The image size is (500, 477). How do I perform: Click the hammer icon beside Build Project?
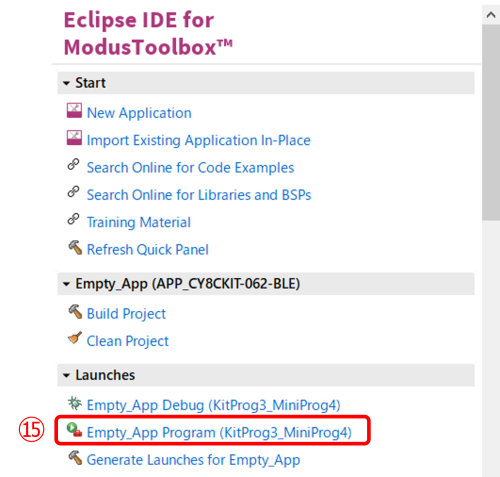pos(75,311)
